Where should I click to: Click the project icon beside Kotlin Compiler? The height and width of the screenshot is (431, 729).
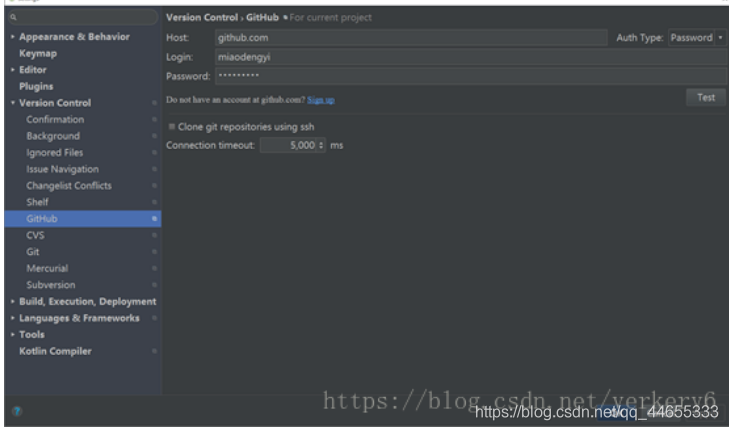[154, 351]
